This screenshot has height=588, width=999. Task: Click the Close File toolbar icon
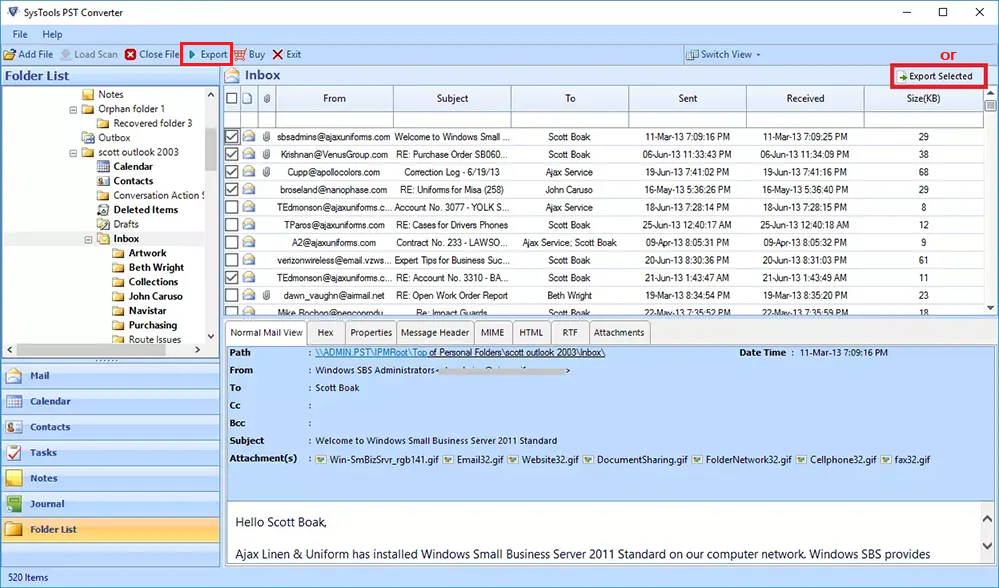[131, 55]
